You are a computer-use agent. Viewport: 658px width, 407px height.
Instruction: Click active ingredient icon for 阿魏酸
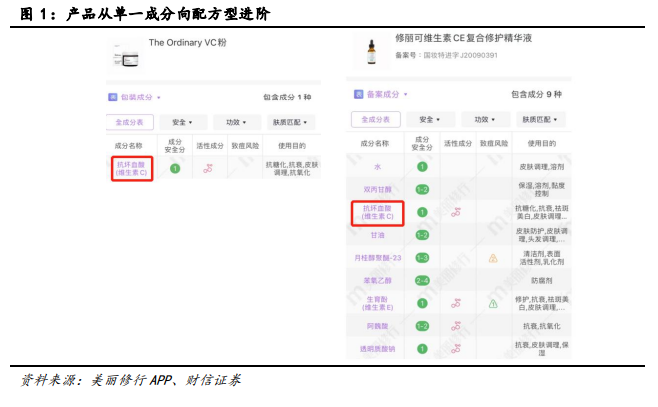coord(456,326)
